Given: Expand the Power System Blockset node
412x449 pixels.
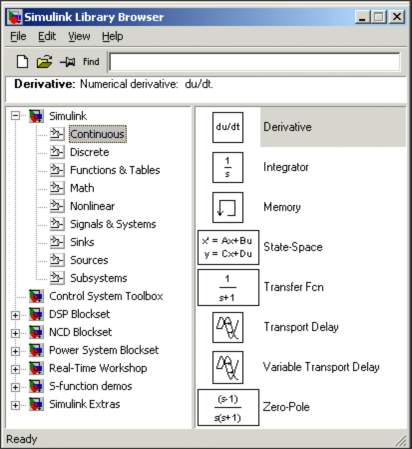Looking at the screenshot, I should pos(15,351).
